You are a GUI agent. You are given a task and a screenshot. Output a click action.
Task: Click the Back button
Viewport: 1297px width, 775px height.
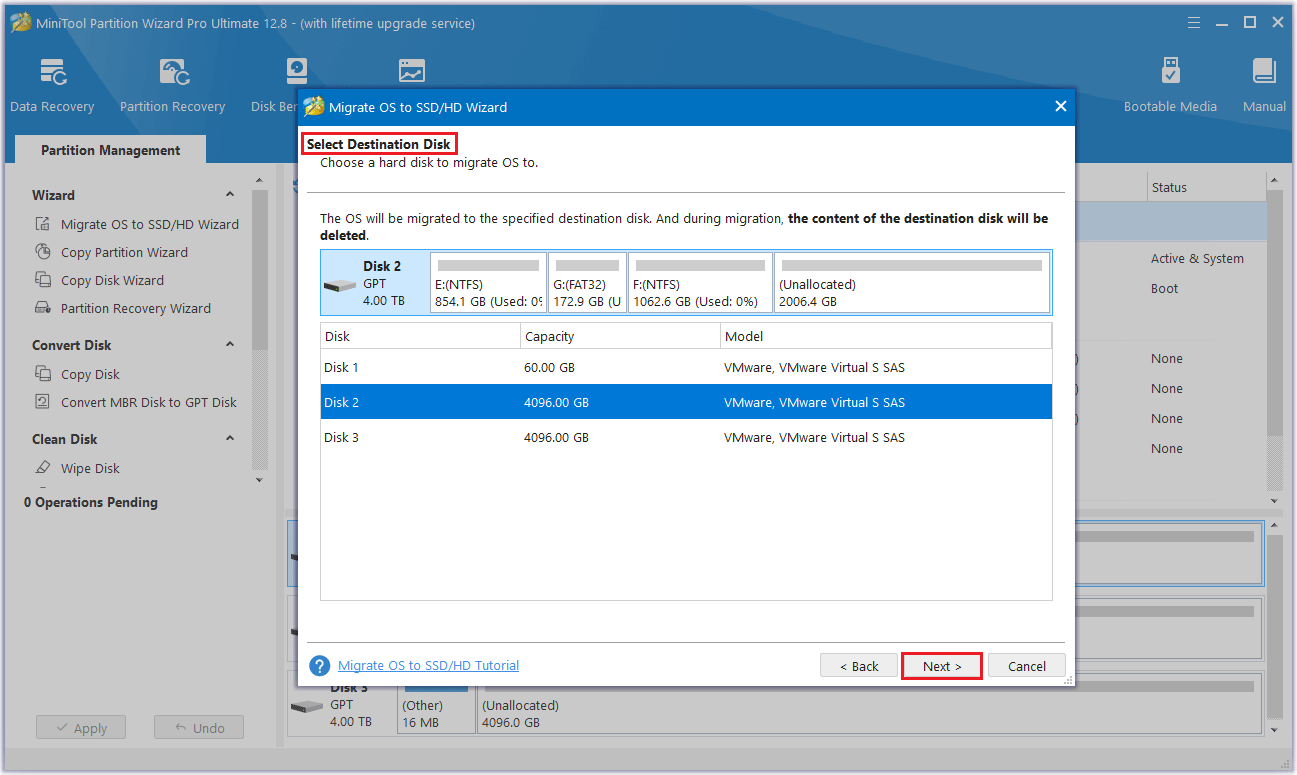[859, 666]
